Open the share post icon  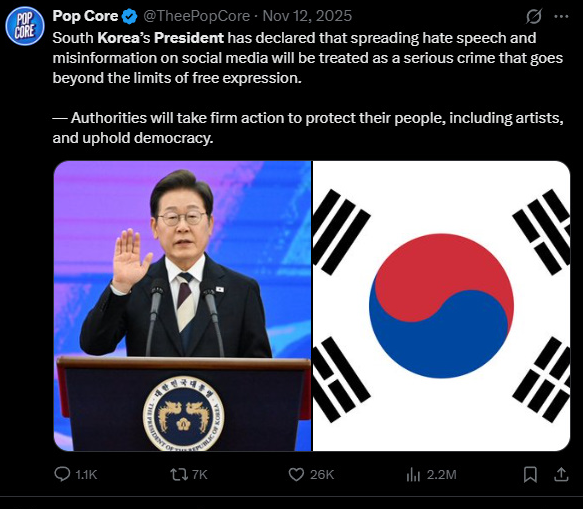tap(561, 475)
